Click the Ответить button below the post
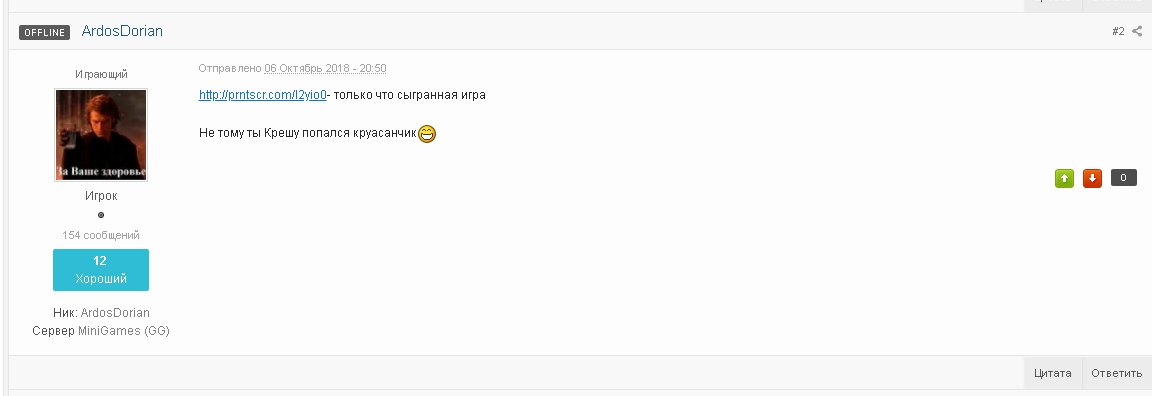 click(x=1116, y=373)
